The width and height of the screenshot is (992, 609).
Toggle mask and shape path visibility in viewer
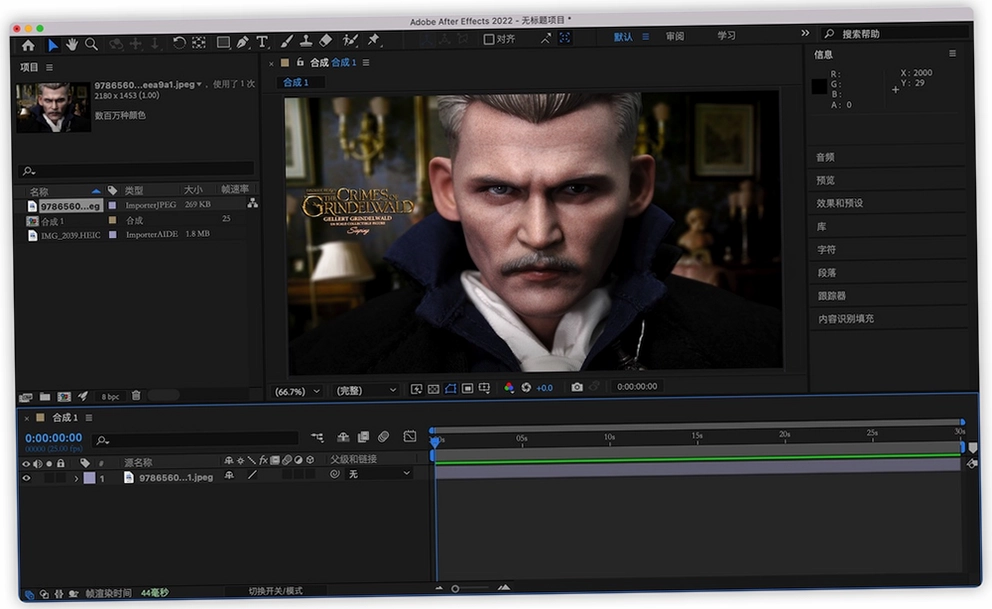point(450,388)
